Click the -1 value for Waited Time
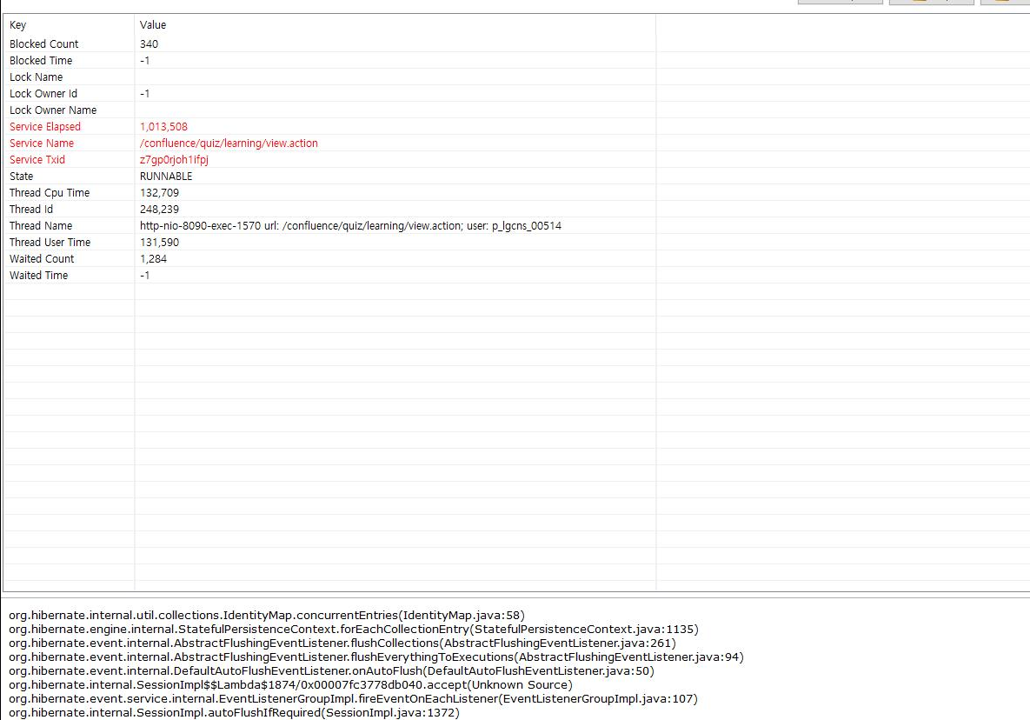This screenshot has height=720, width=1030. click(x=145, y=275)
